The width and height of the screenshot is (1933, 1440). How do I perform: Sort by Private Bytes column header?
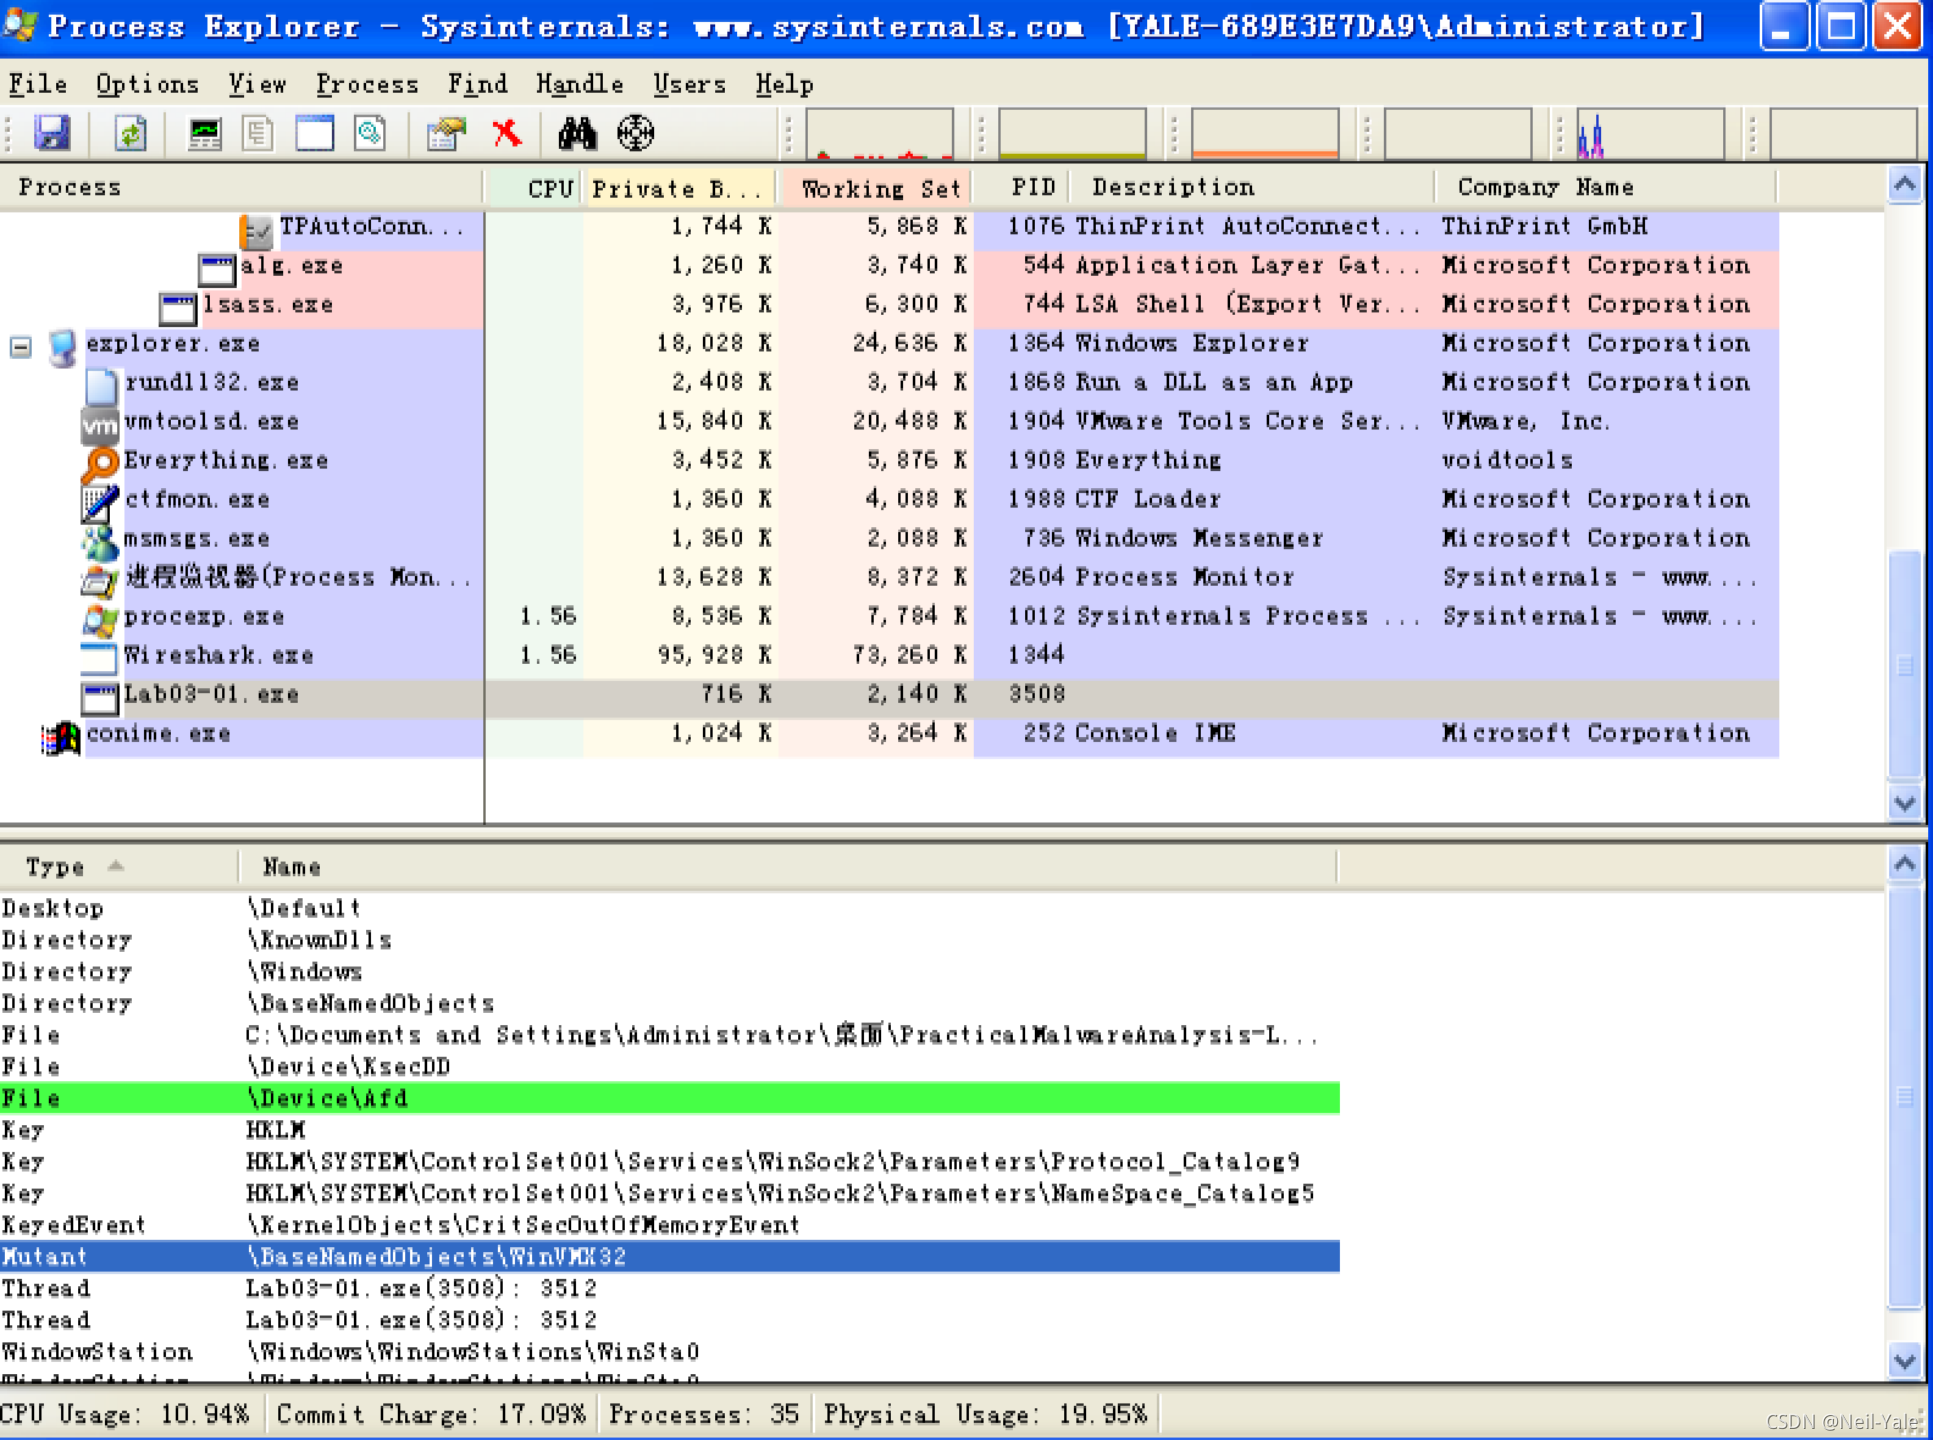click(680, 187)
